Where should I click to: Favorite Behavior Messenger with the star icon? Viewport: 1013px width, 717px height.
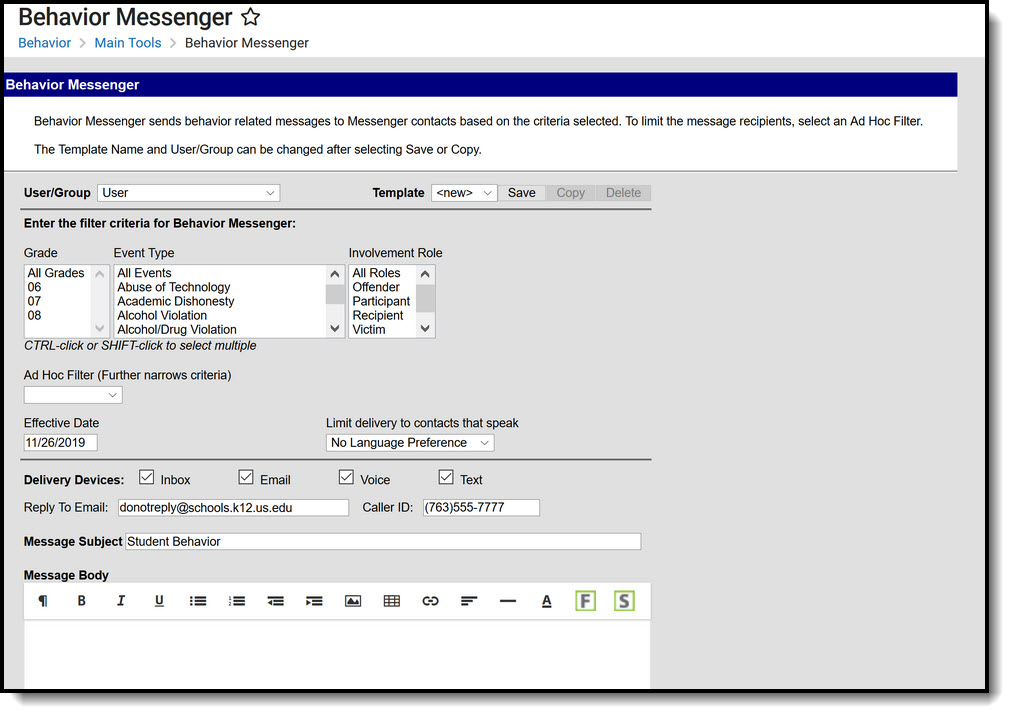(x=251, y=17)
